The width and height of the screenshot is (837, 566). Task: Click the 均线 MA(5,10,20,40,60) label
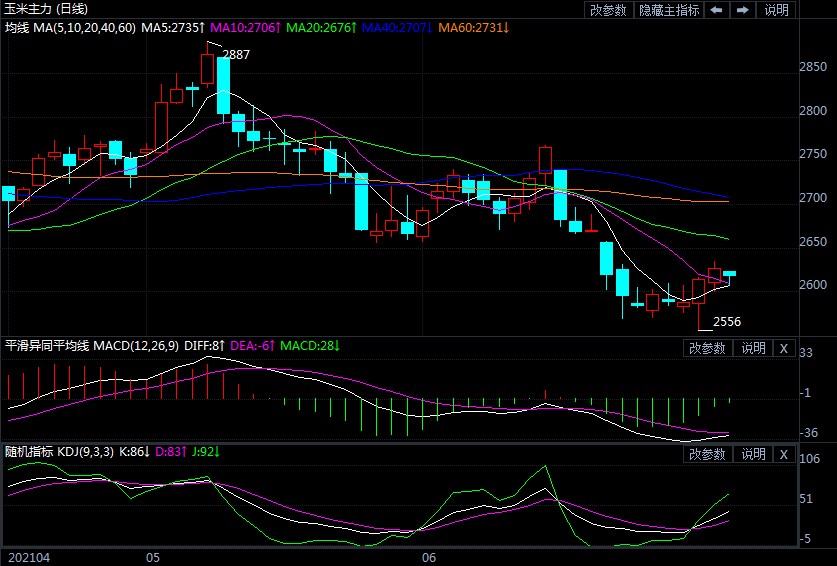[70, 27]
